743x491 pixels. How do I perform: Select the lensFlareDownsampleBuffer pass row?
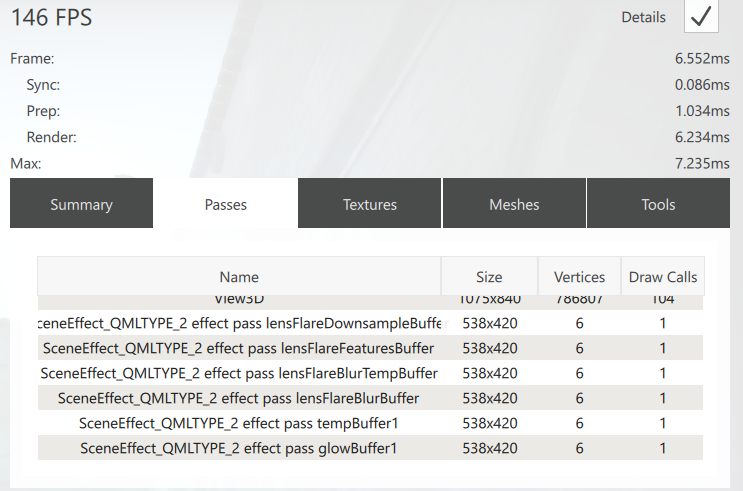coord(239,323)
